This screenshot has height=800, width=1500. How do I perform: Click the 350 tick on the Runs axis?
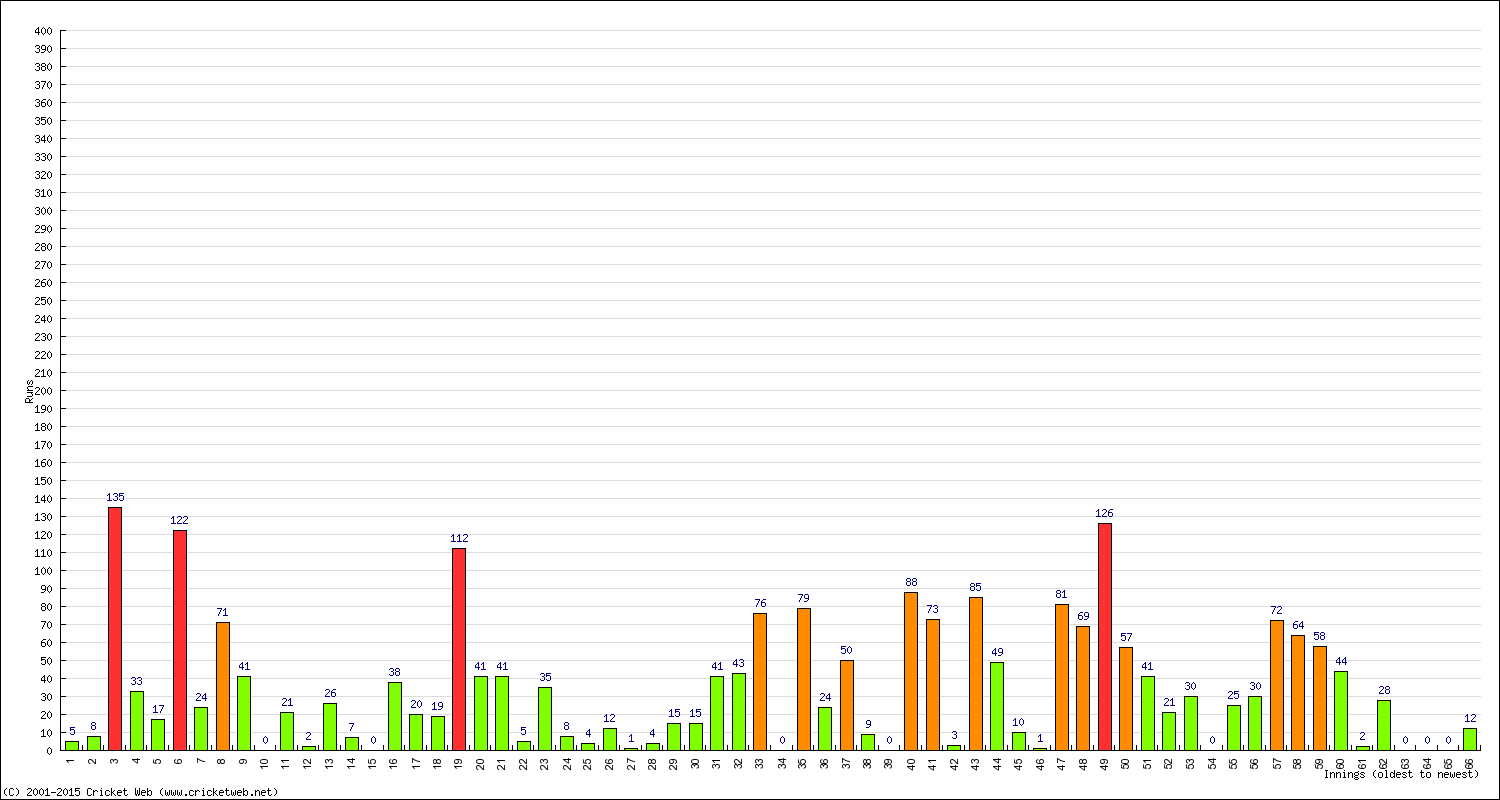pyautogui.click(x=42, y=121)
